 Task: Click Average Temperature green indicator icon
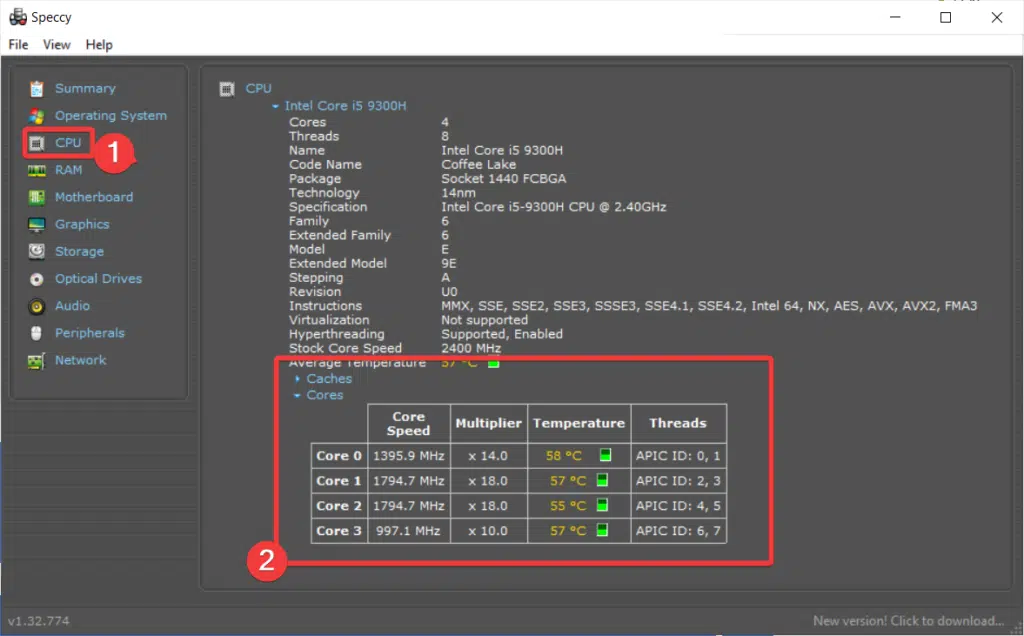pyautogui.click(x=493, y=363)
